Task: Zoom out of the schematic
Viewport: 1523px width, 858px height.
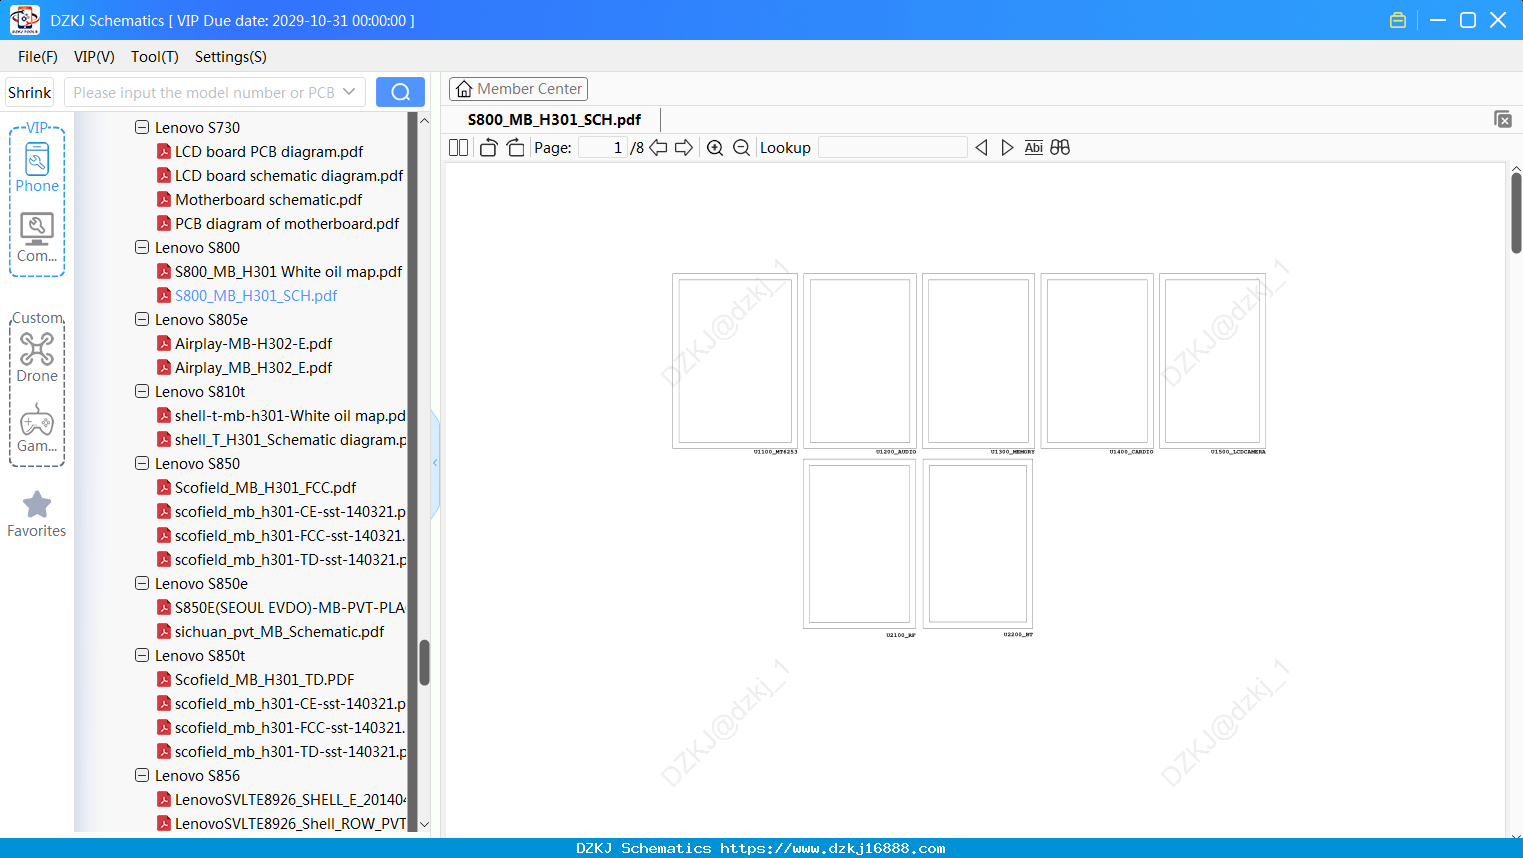Action: 741,148
